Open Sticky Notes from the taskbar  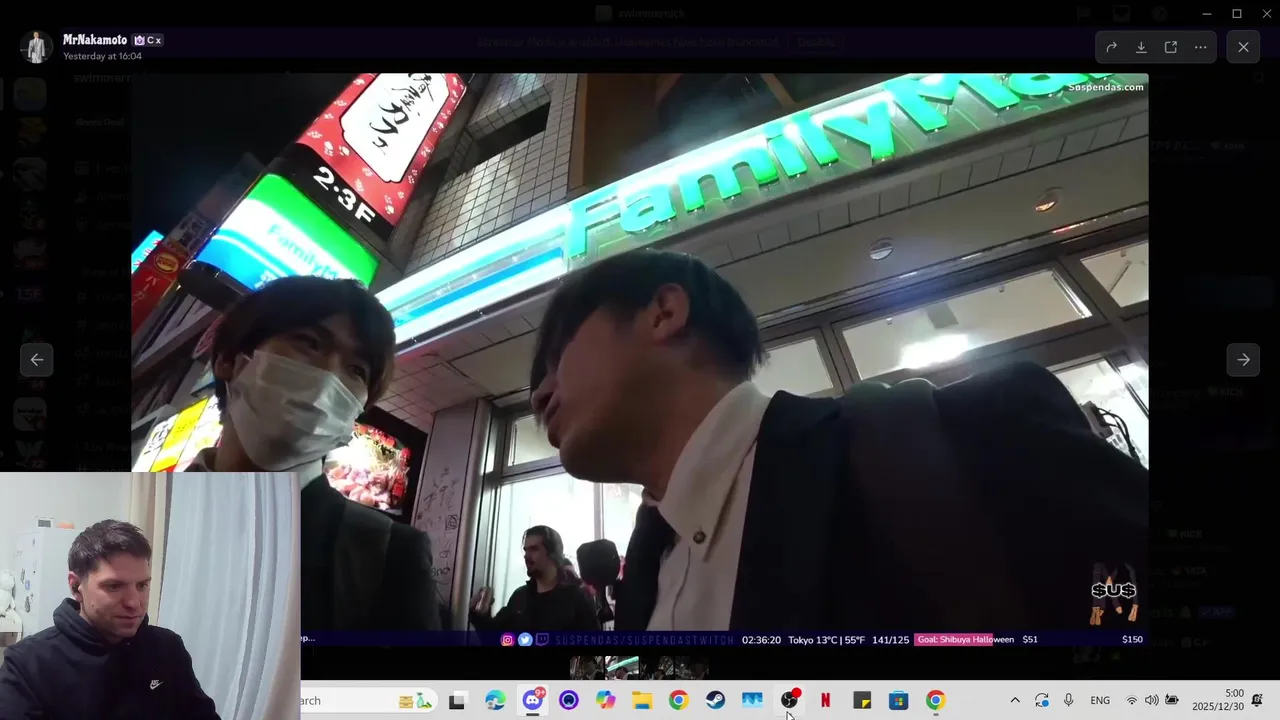[x=862, y=701]
